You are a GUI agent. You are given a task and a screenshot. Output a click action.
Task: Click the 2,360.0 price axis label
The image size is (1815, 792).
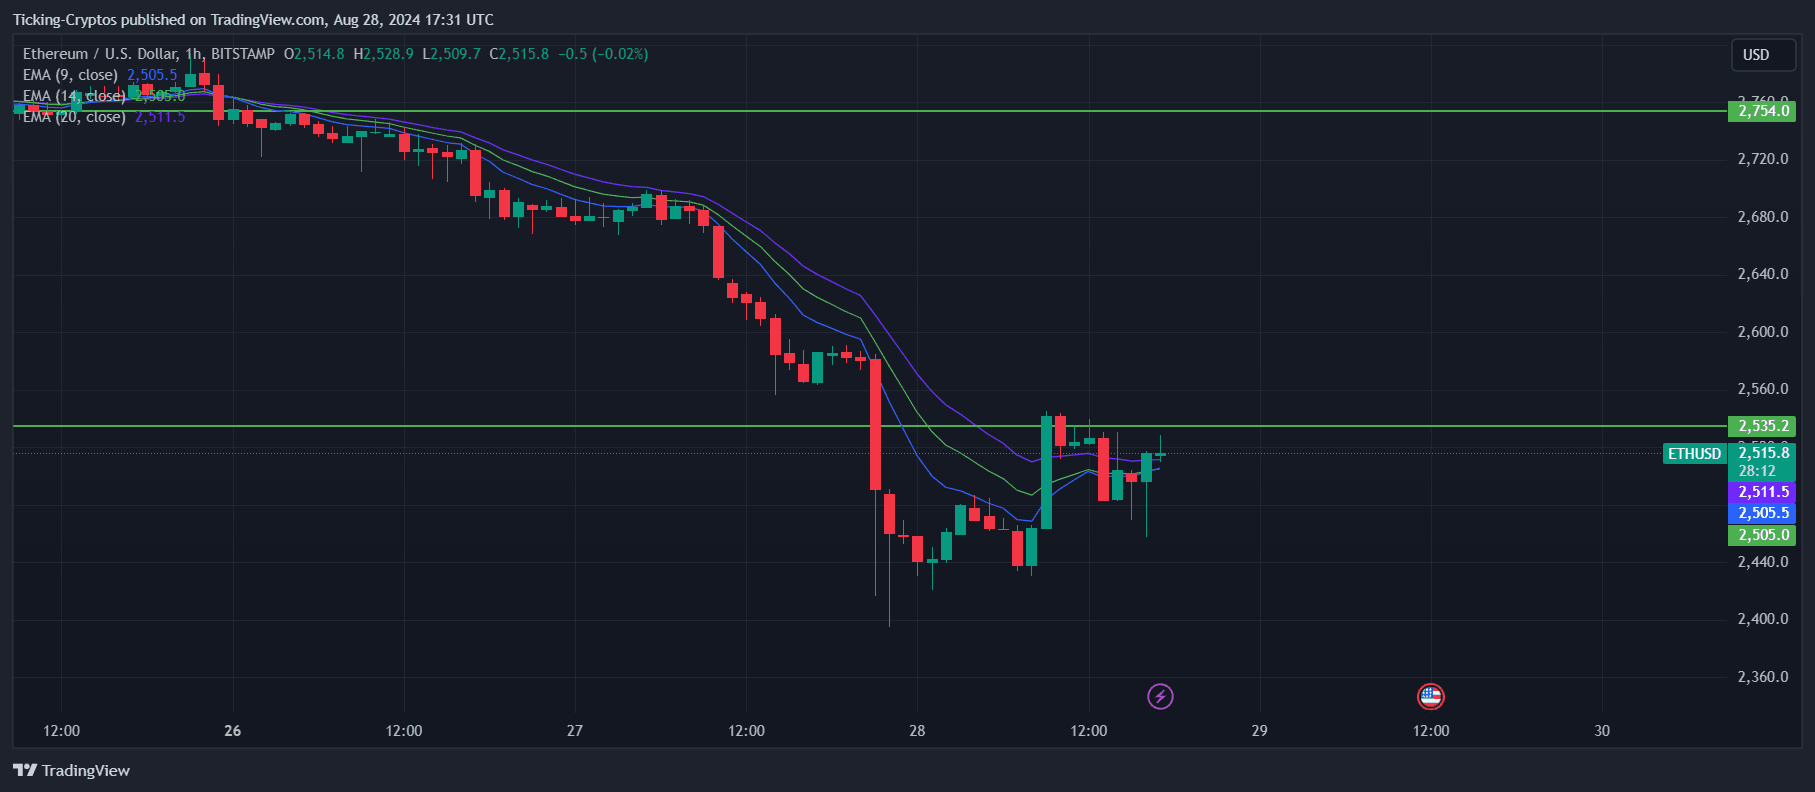[x=1763, y=677]
